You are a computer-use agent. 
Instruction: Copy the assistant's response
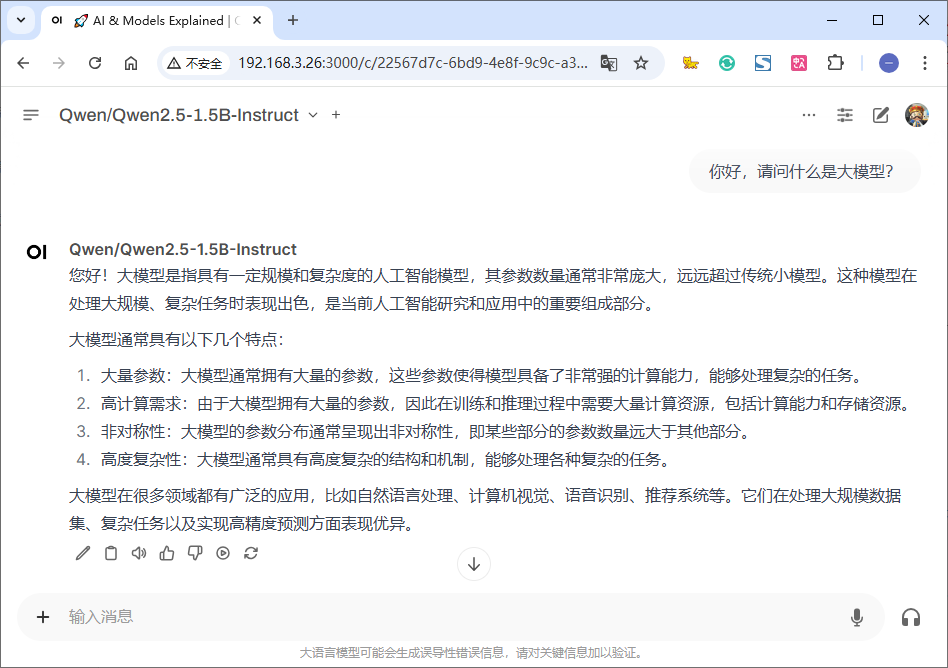[x=110, y=552]
